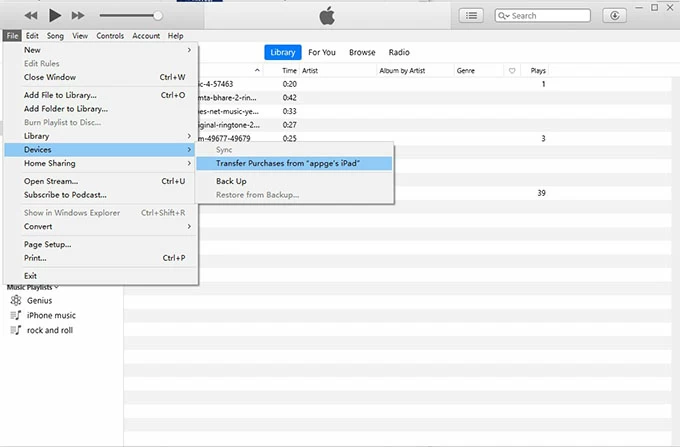This screenshot has width=680, height=447.
Task: Adjust the volume slider knob
Action: (157, 16)
